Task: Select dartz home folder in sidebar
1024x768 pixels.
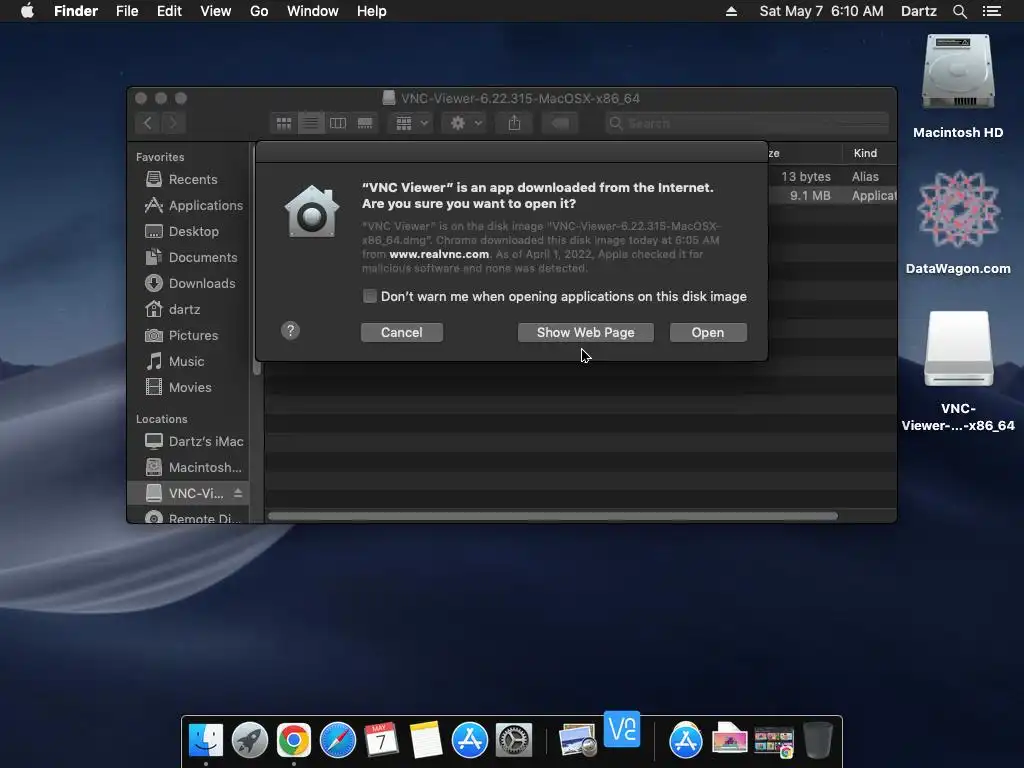Action: coord(188,310)
